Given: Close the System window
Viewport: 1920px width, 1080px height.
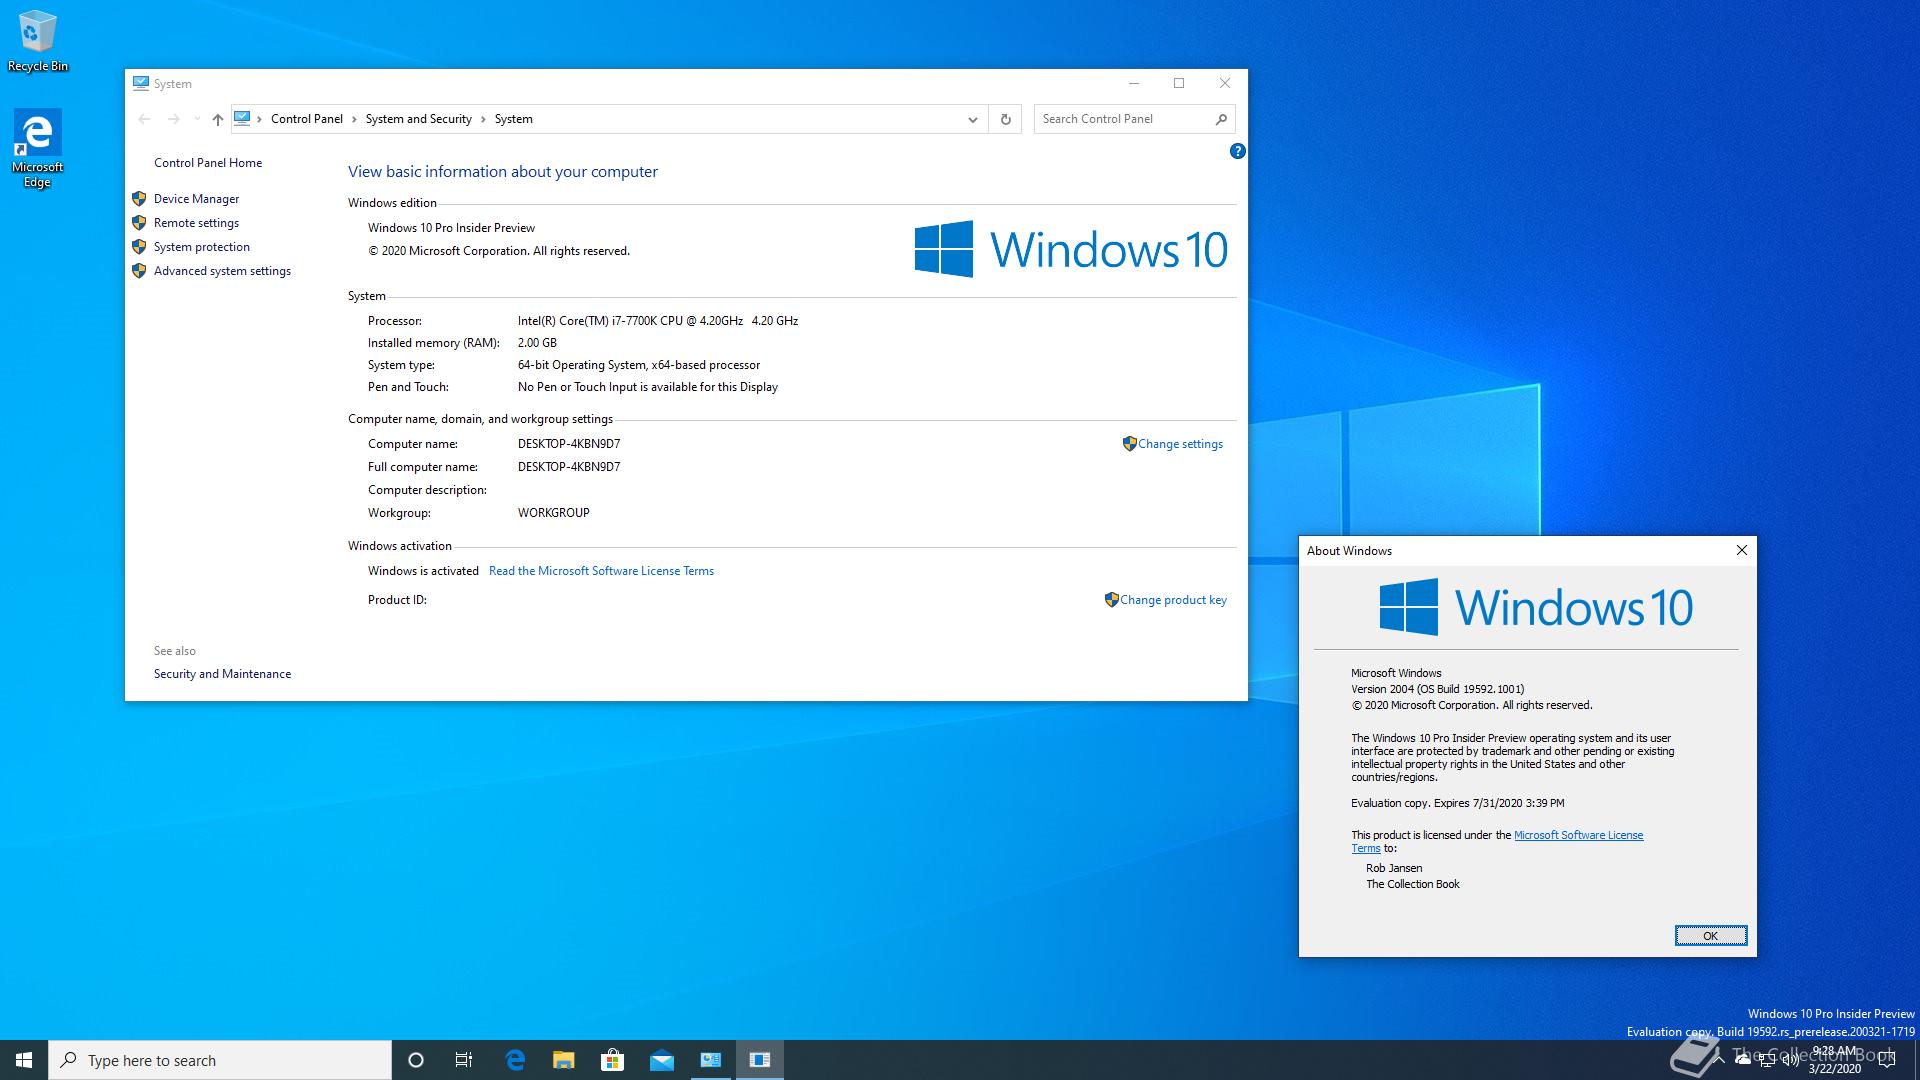Looking at the screenshot, I should (x=1225, y=83).
